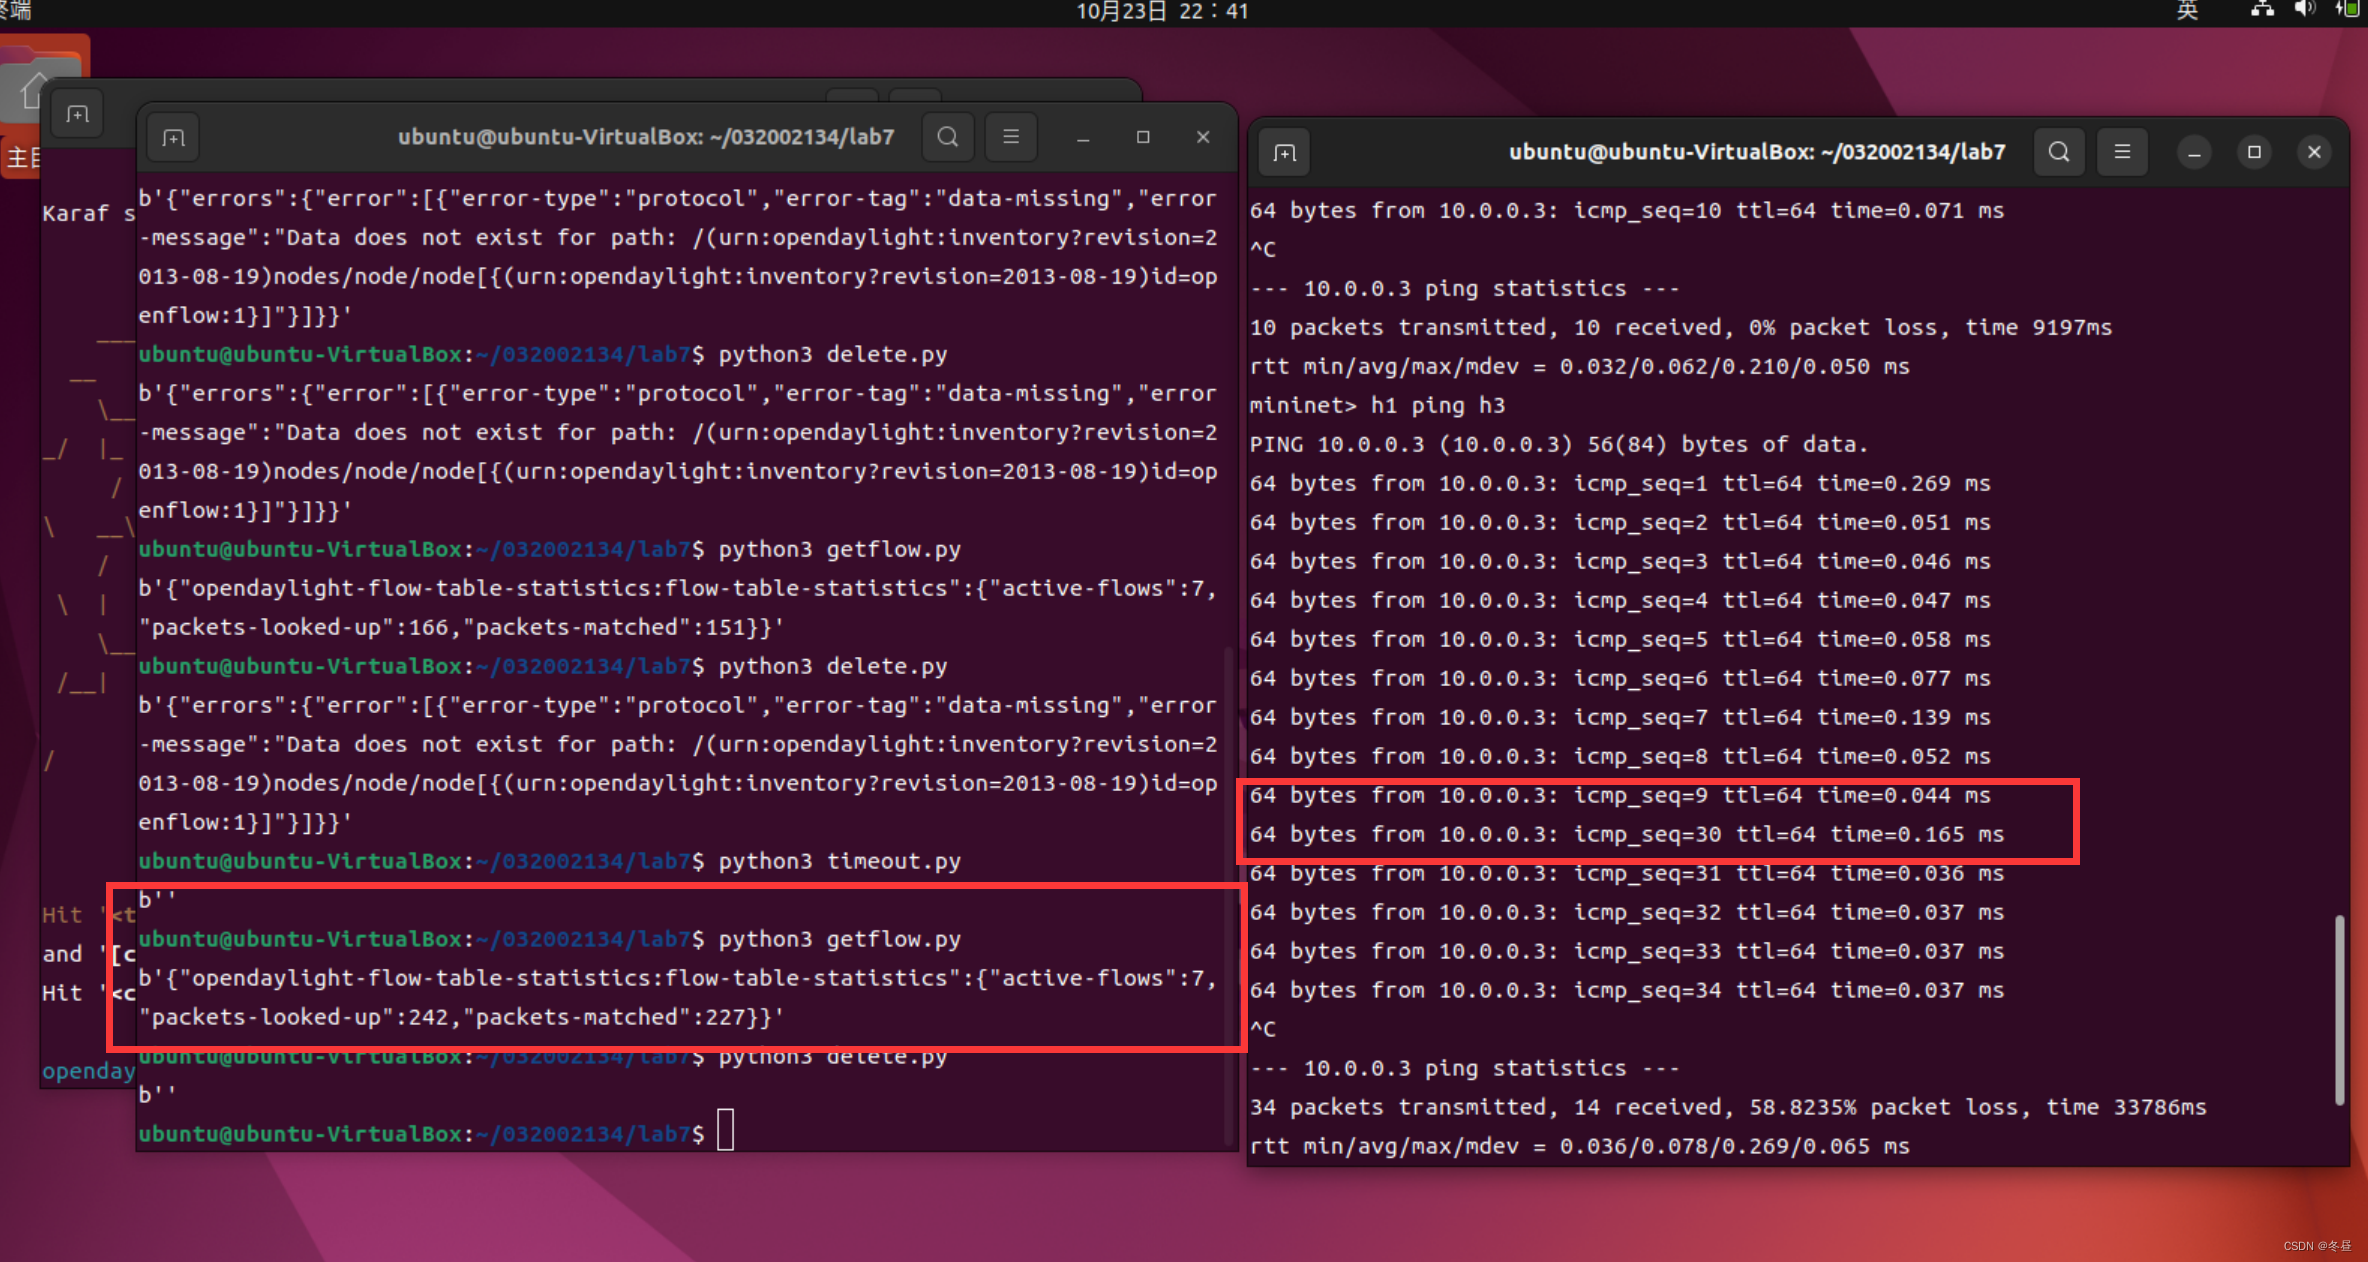Click the right terminal title bar text
The width and height of the screenshot is (2368, 1262).
[1757, 152]
